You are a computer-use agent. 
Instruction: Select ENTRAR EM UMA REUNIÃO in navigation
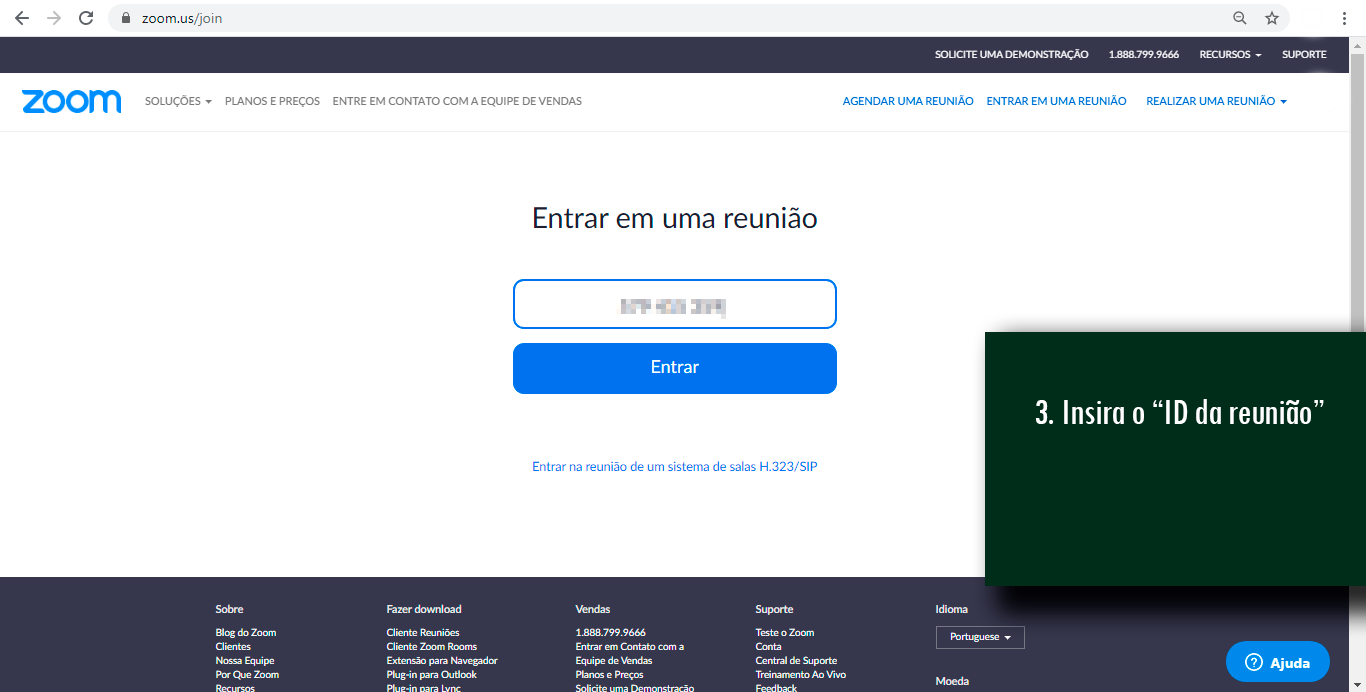tap(1056, 101)
